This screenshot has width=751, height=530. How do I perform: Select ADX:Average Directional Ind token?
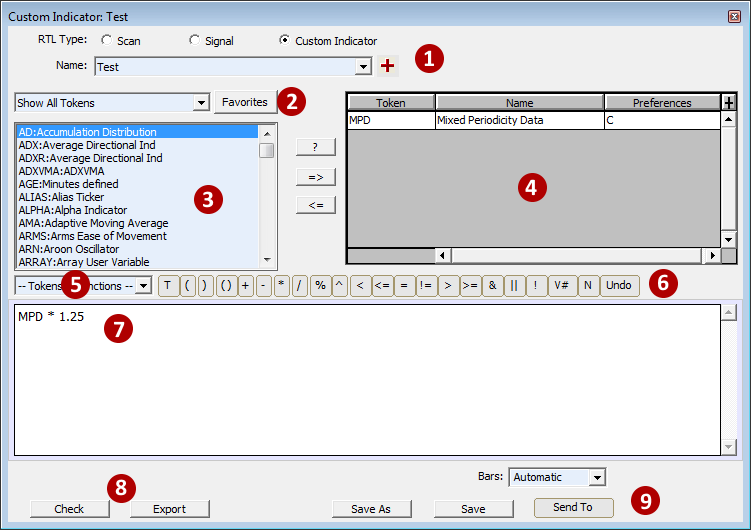point(86,145)
